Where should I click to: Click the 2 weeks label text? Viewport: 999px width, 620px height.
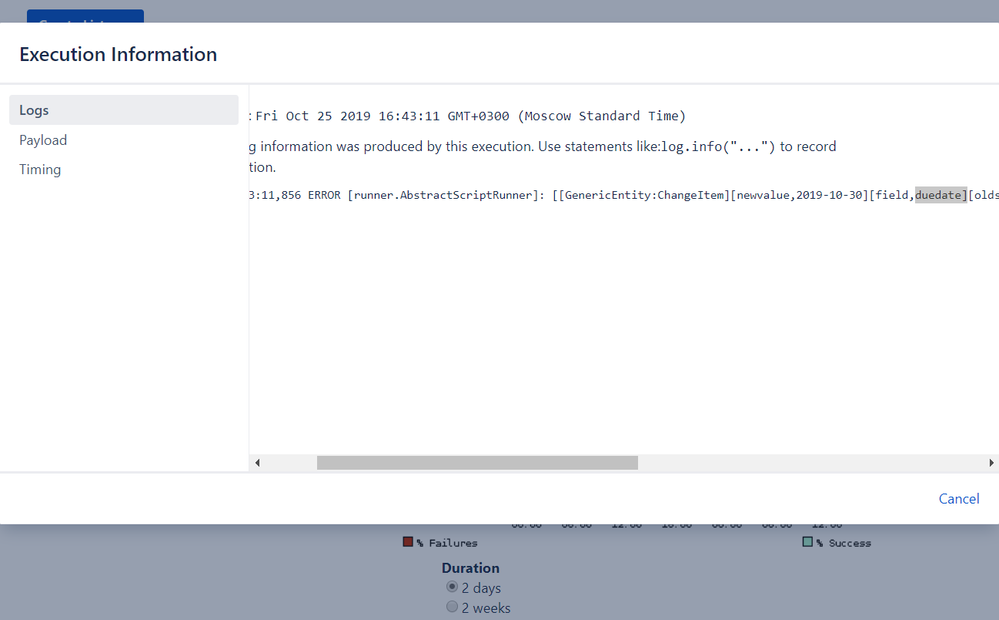pyautogui.click(x=486, y=609)
